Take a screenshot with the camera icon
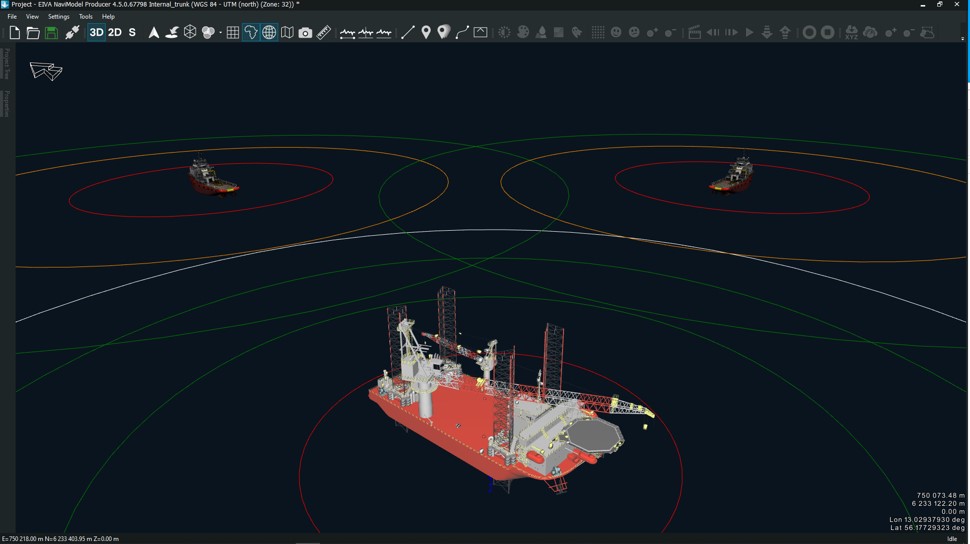This screenshot has height=544, width=970. pyautogui.click(x=305, y=33)
